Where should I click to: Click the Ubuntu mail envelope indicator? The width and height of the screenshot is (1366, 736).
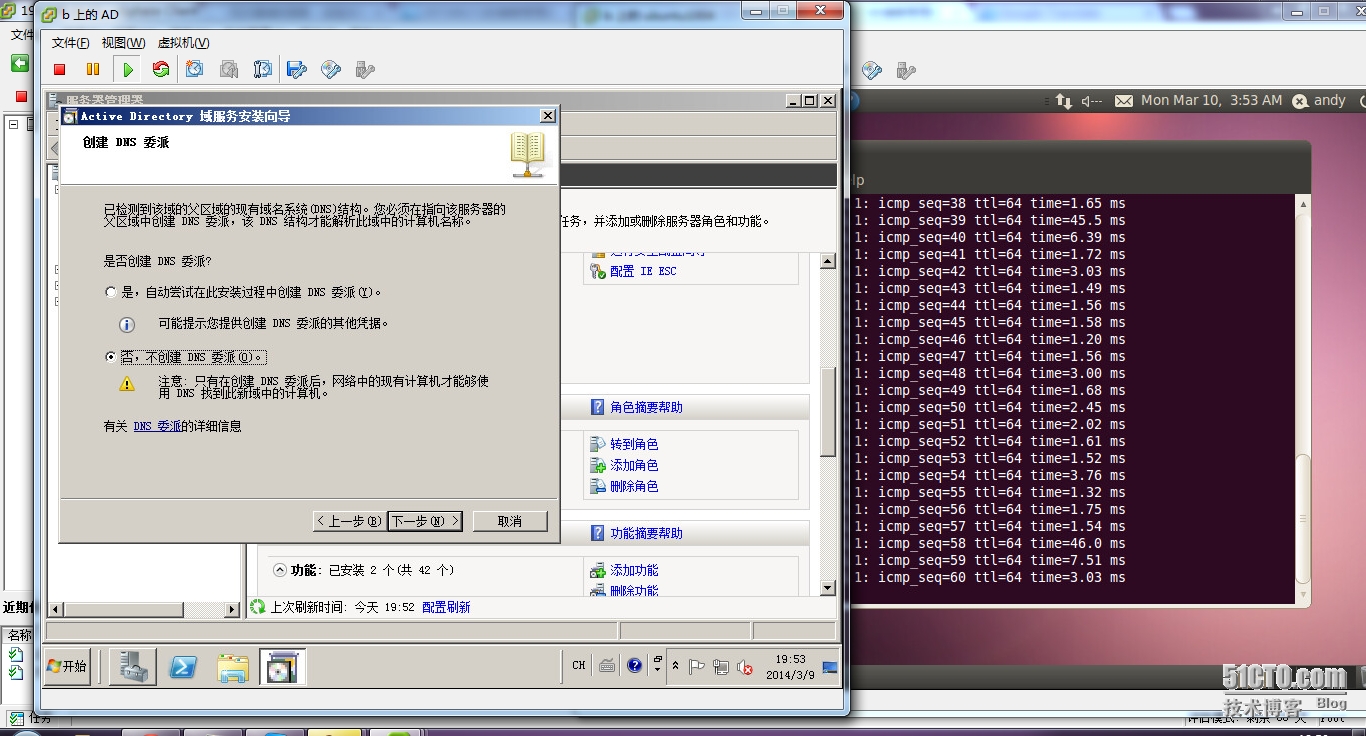tap(1124, 100)
